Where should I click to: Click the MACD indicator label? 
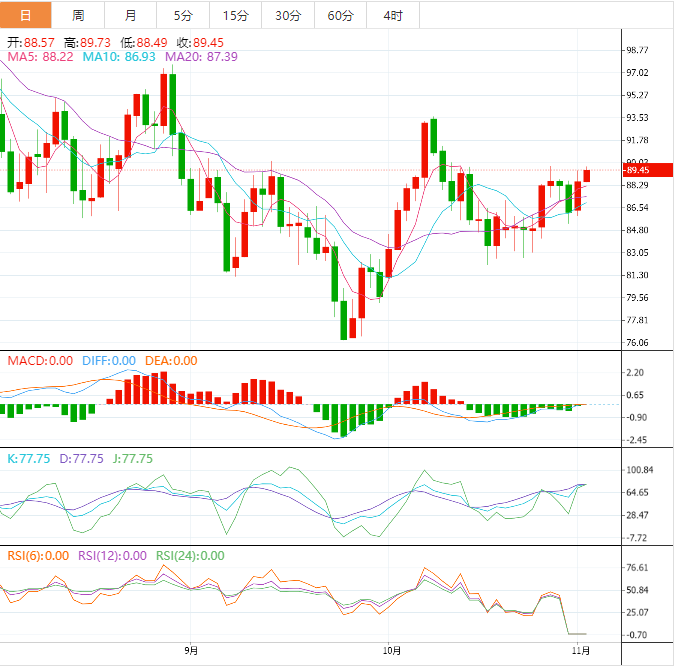(40, 361)
